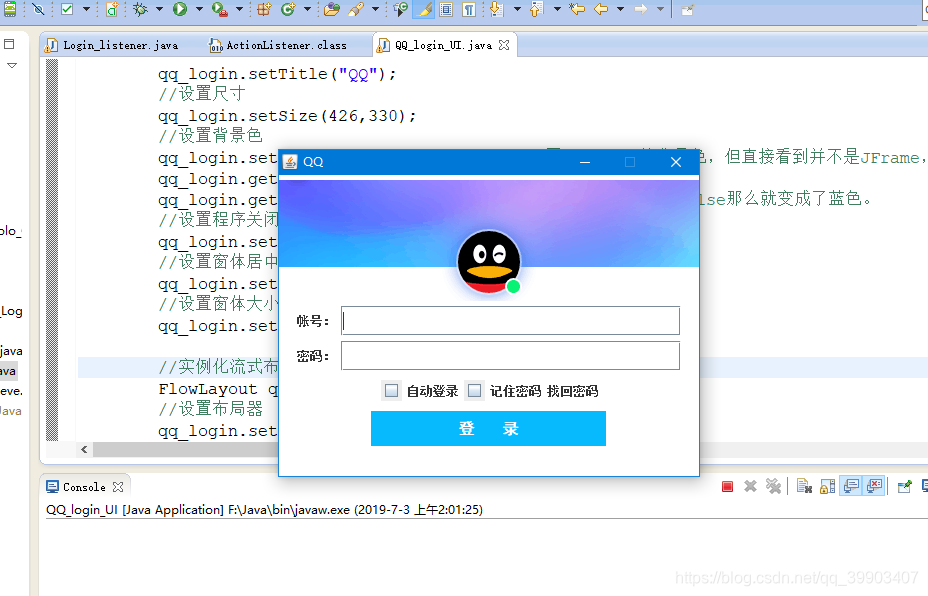Screen dimensions: 928x596
Task: Click the qq_login.setTitle("QQ") code line
Action: [x=277, y=74]
